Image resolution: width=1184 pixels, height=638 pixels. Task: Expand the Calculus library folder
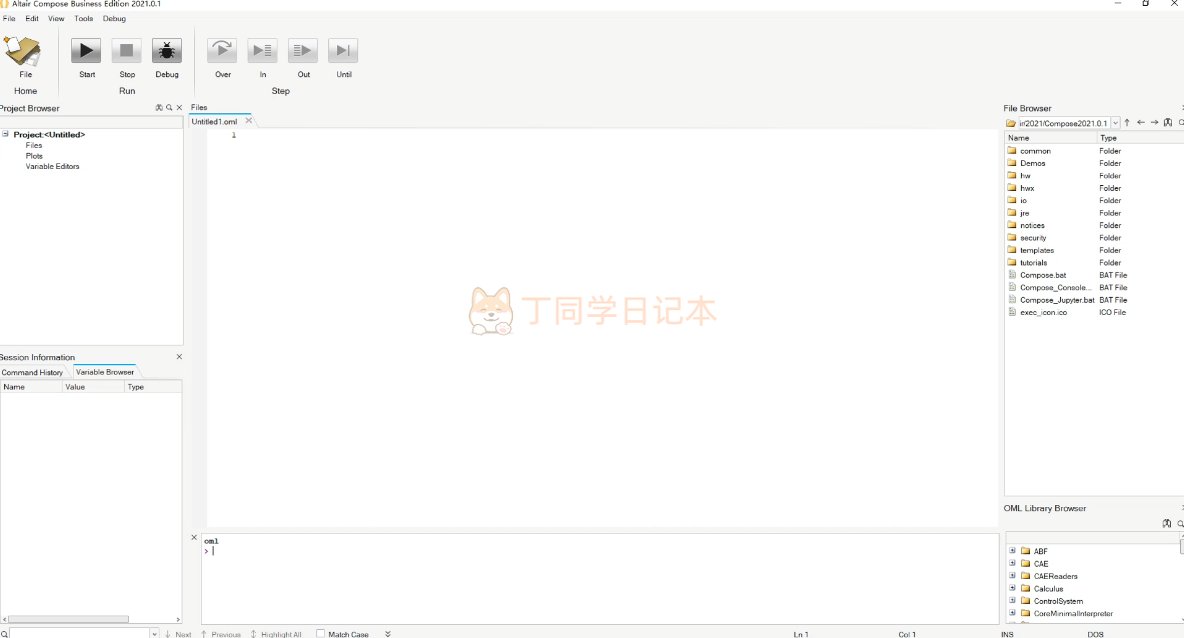[x=1013, y=587]
